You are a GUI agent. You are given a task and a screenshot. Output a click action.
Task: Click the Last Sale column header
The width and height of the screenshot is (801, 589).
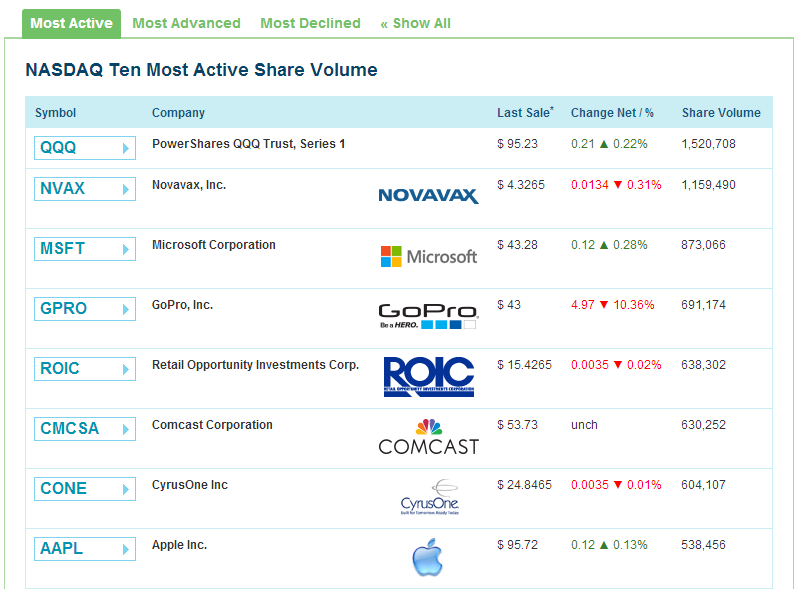(524, 113)
